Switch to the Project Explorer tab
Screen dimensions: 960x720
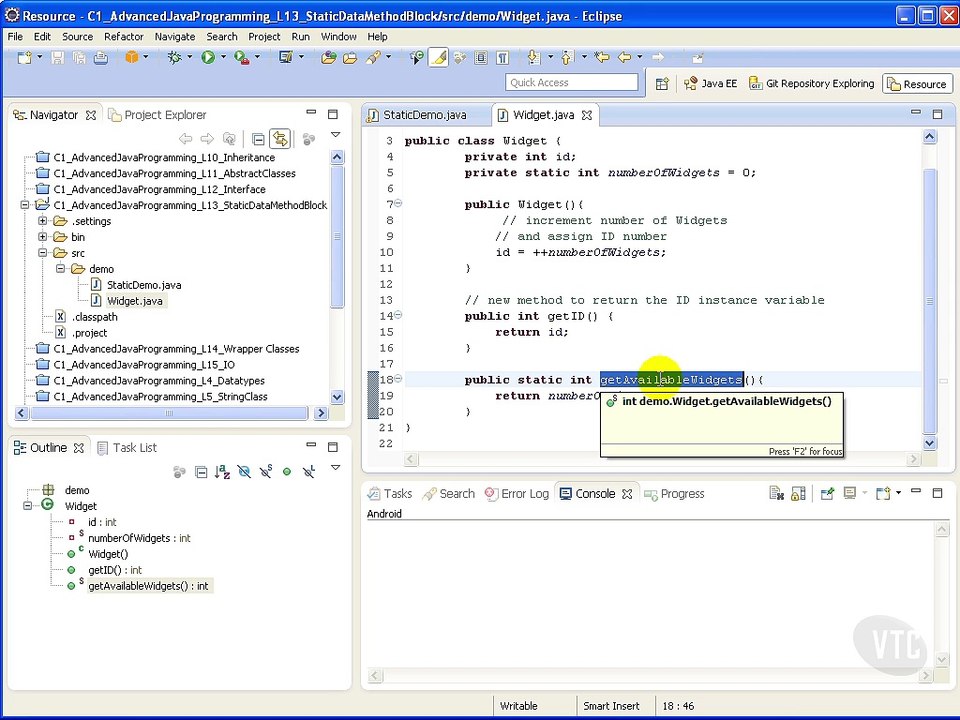tap(158, 115)
